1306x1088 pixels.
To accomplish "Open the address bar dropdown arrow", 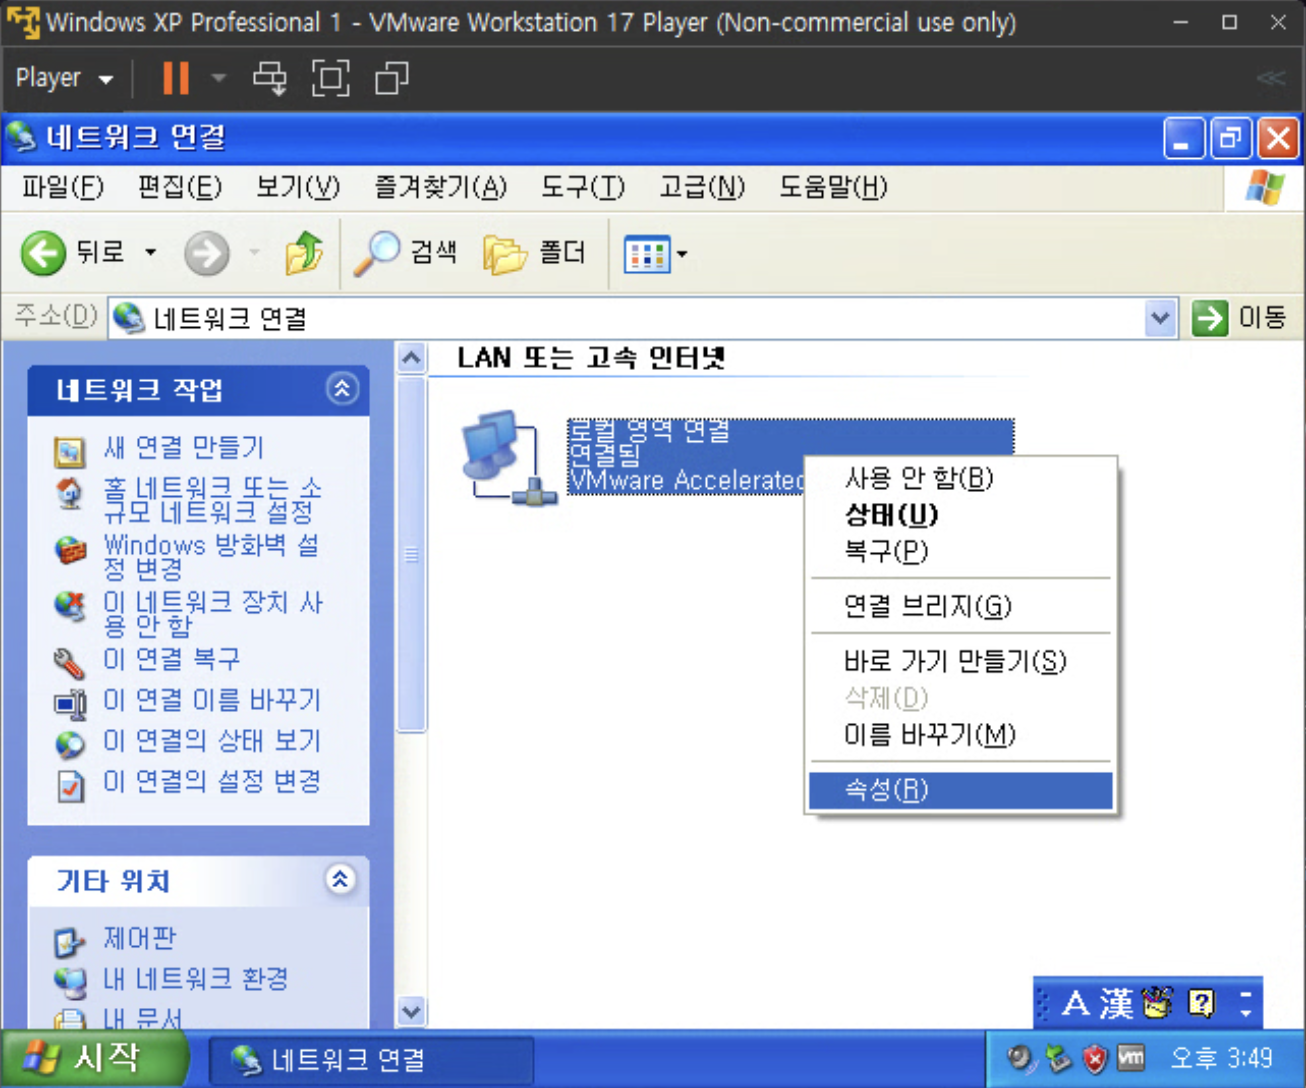I will point(1160,319).
